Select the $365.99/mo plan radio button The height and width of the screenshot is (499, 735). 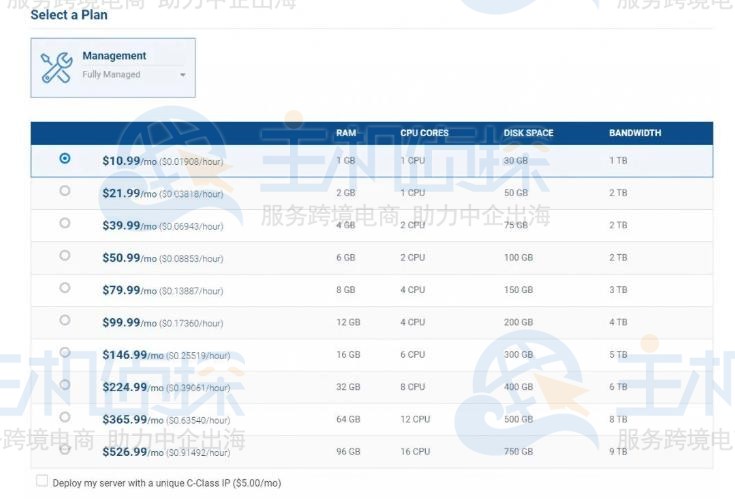[65, 417]
